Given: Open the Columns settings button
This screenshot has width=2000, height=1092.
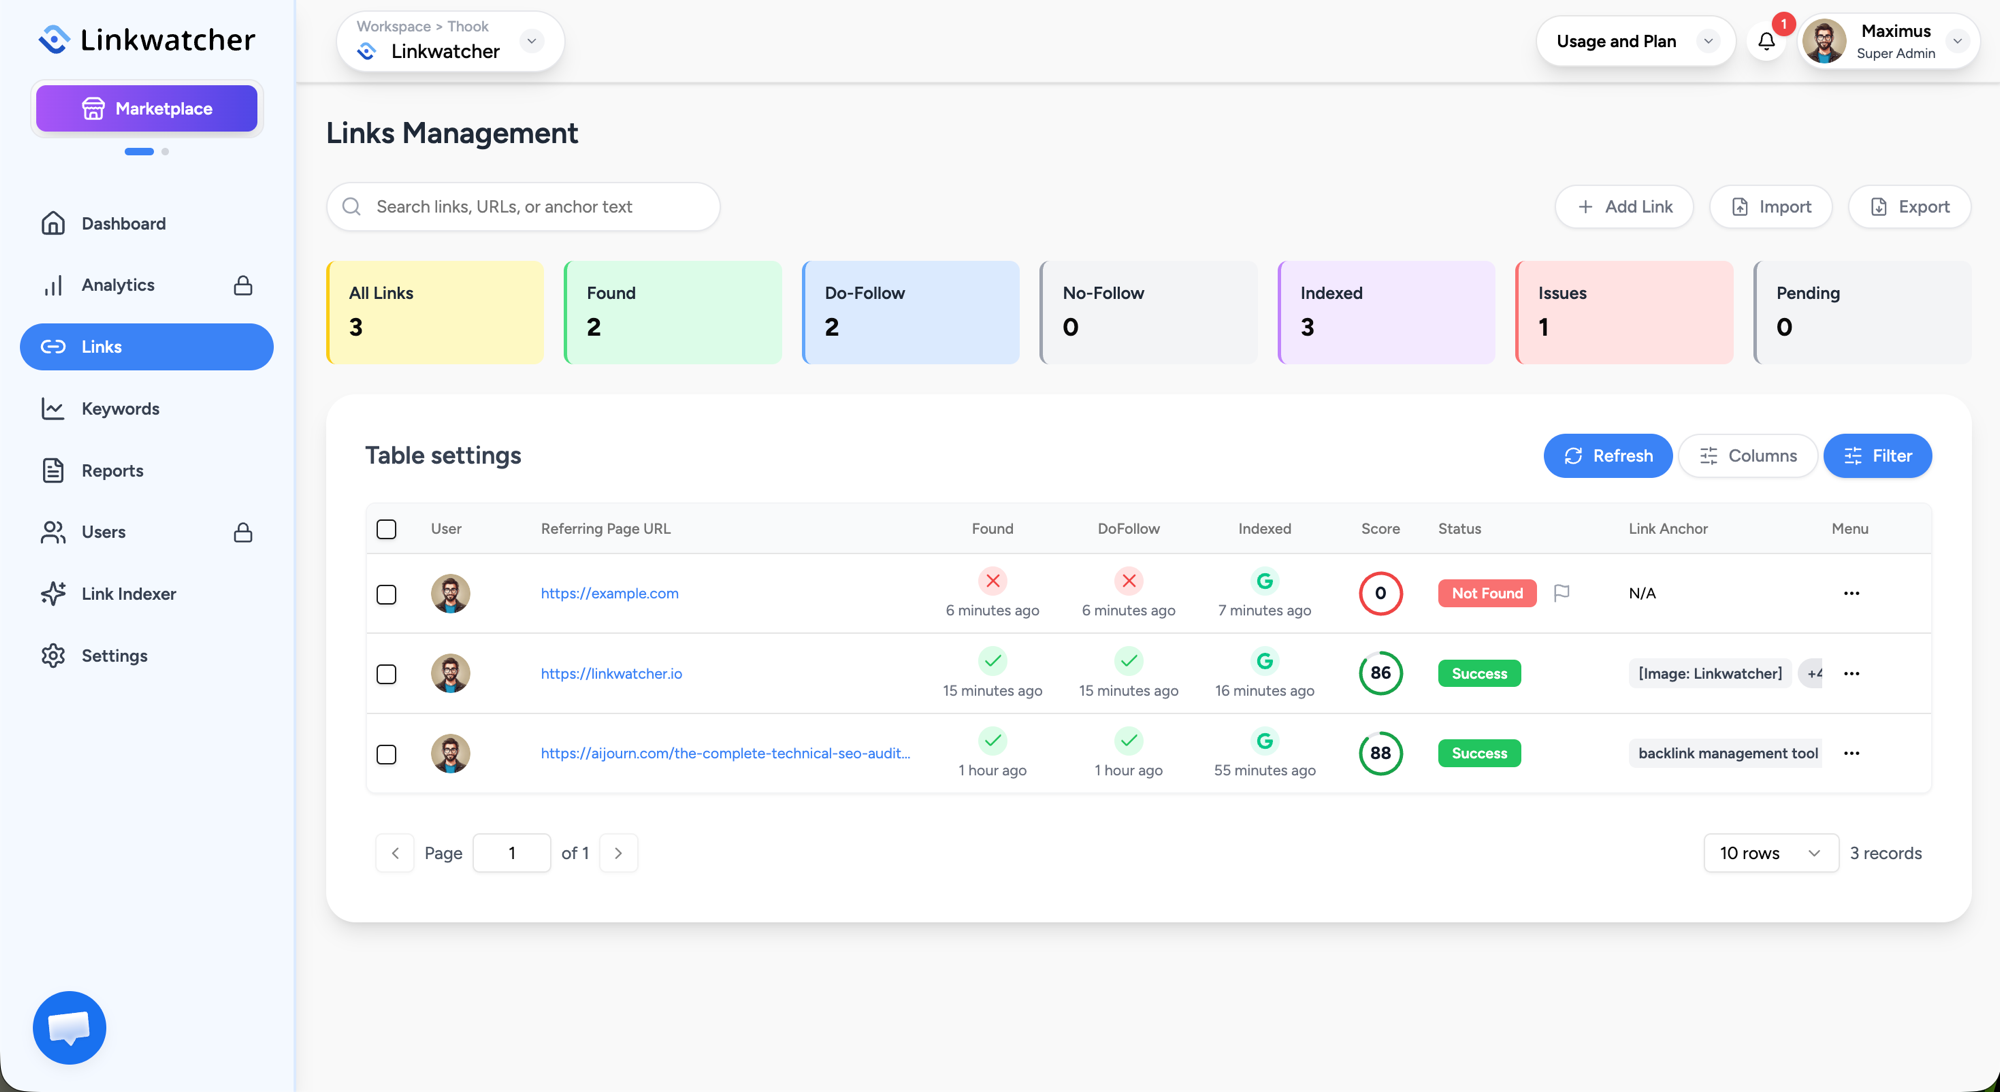Looking at the screenshot, I should (x=1748, y=456).
